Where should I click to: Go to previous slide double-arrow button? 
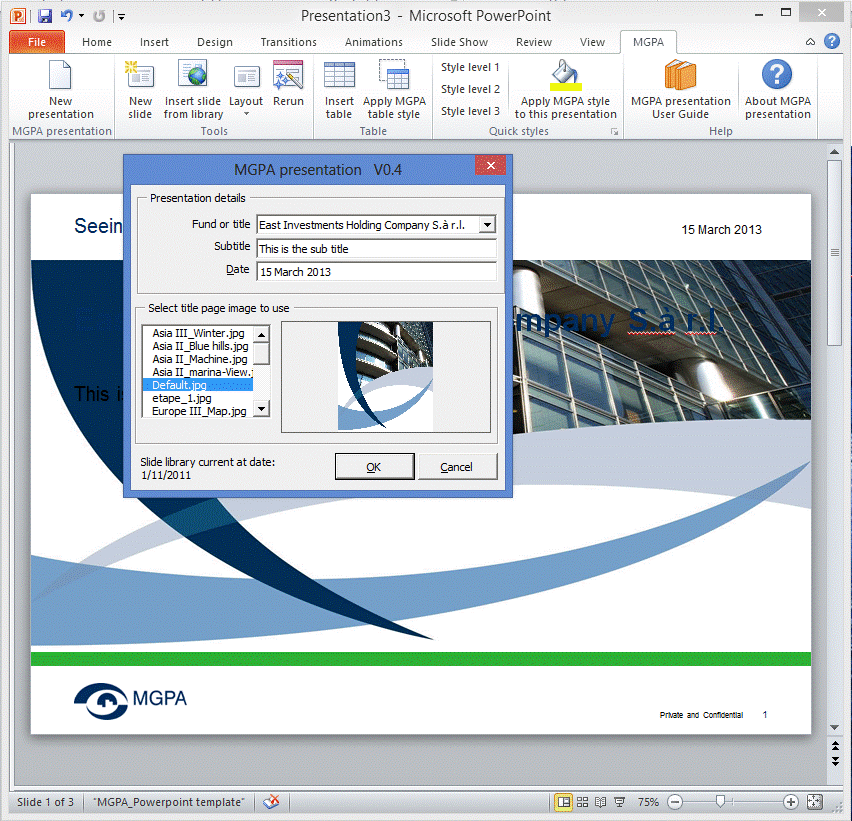pos(835,745)
